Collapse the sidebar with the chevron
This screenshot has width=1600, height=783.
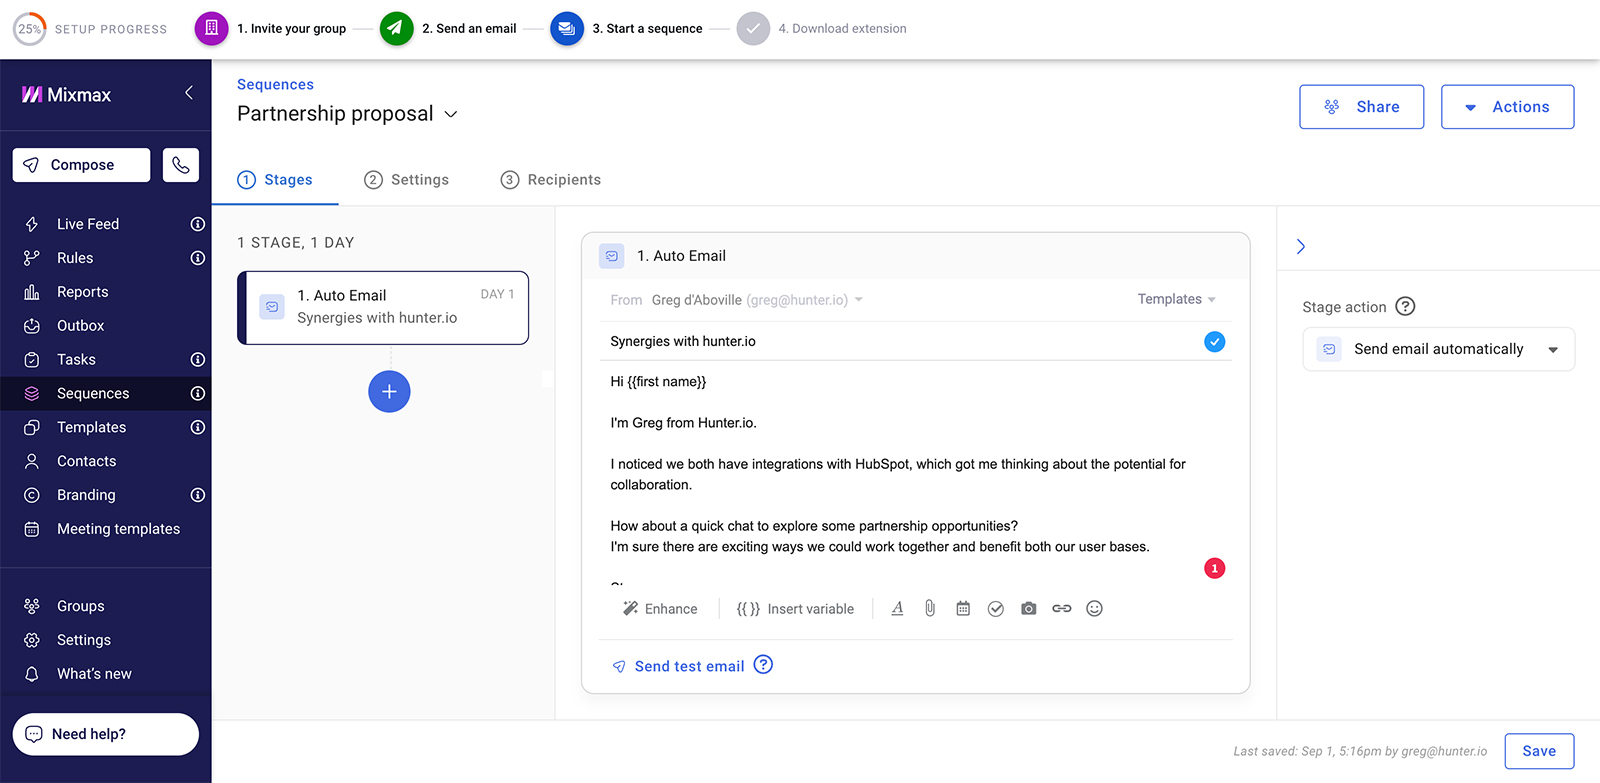189,93
